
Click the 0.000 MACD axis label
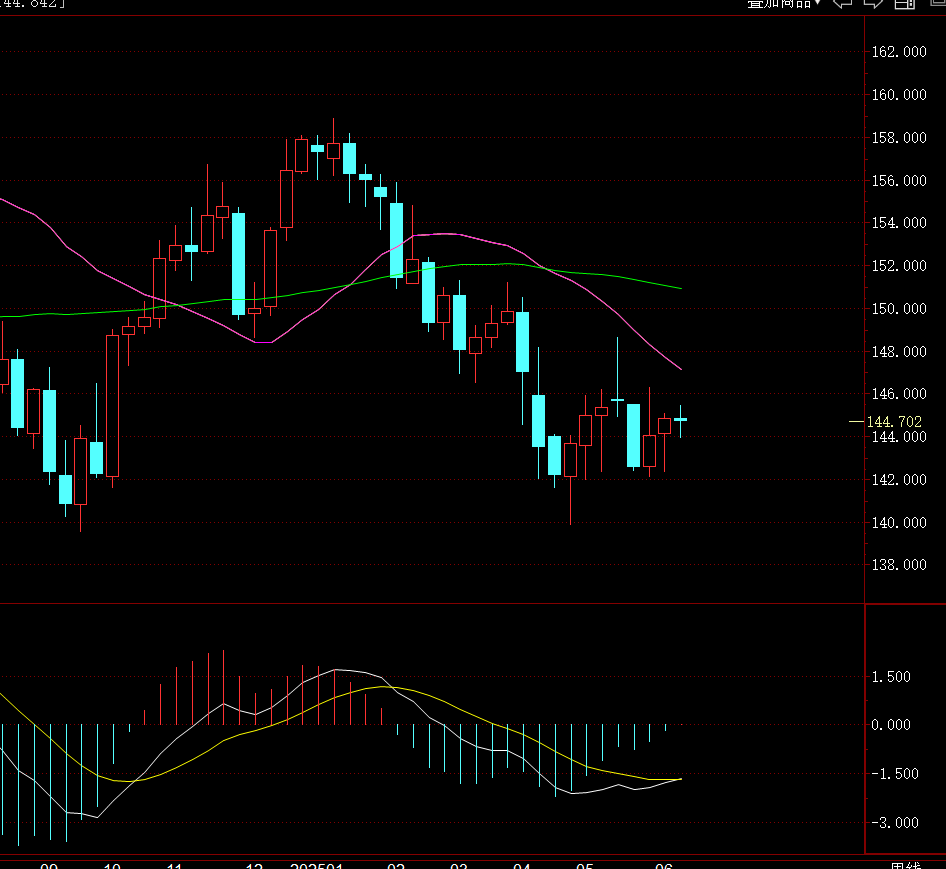tap(890, 724)
